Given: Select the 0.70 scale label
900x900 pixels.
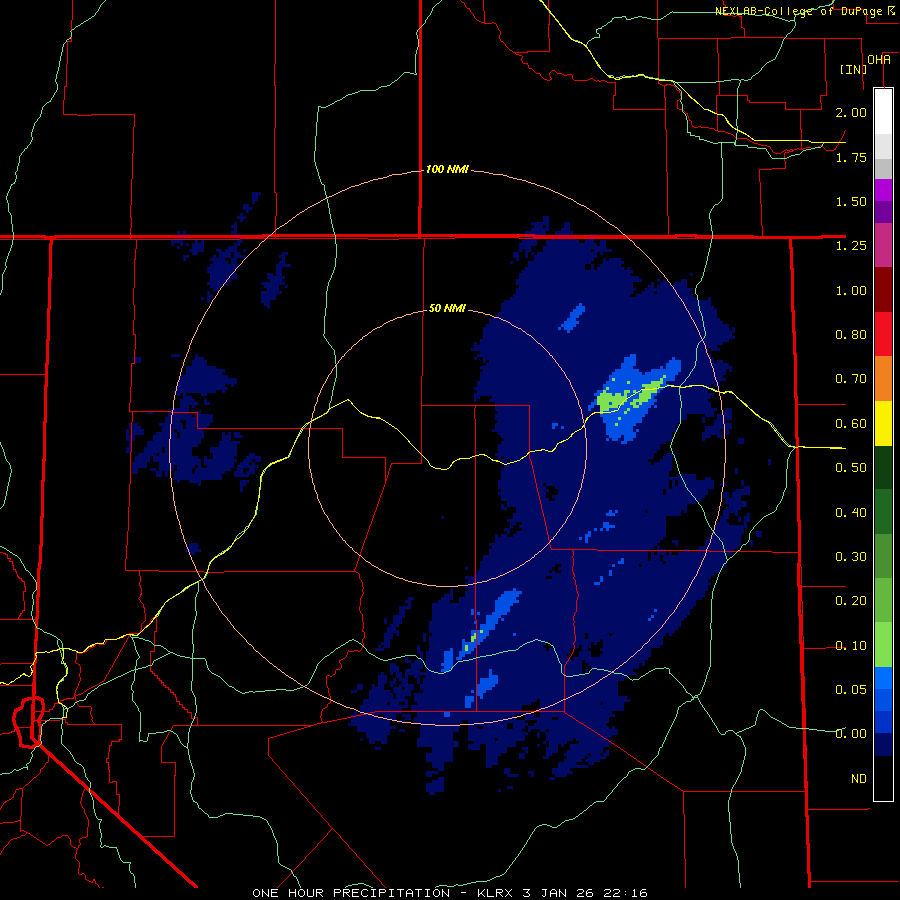Looking at the screenshot, I should [851, 379].
